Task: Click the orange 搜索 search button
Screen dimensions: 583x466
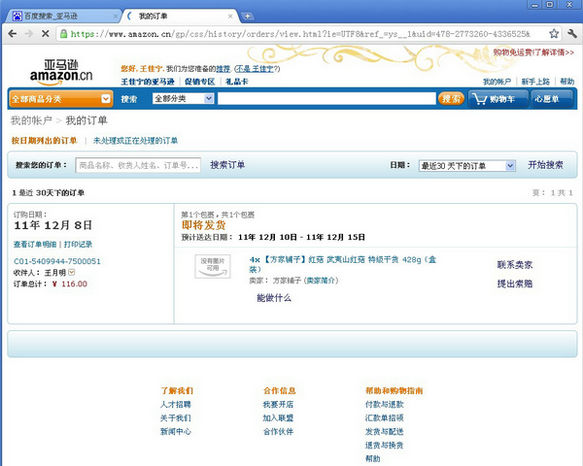Action: click(451, 99)
